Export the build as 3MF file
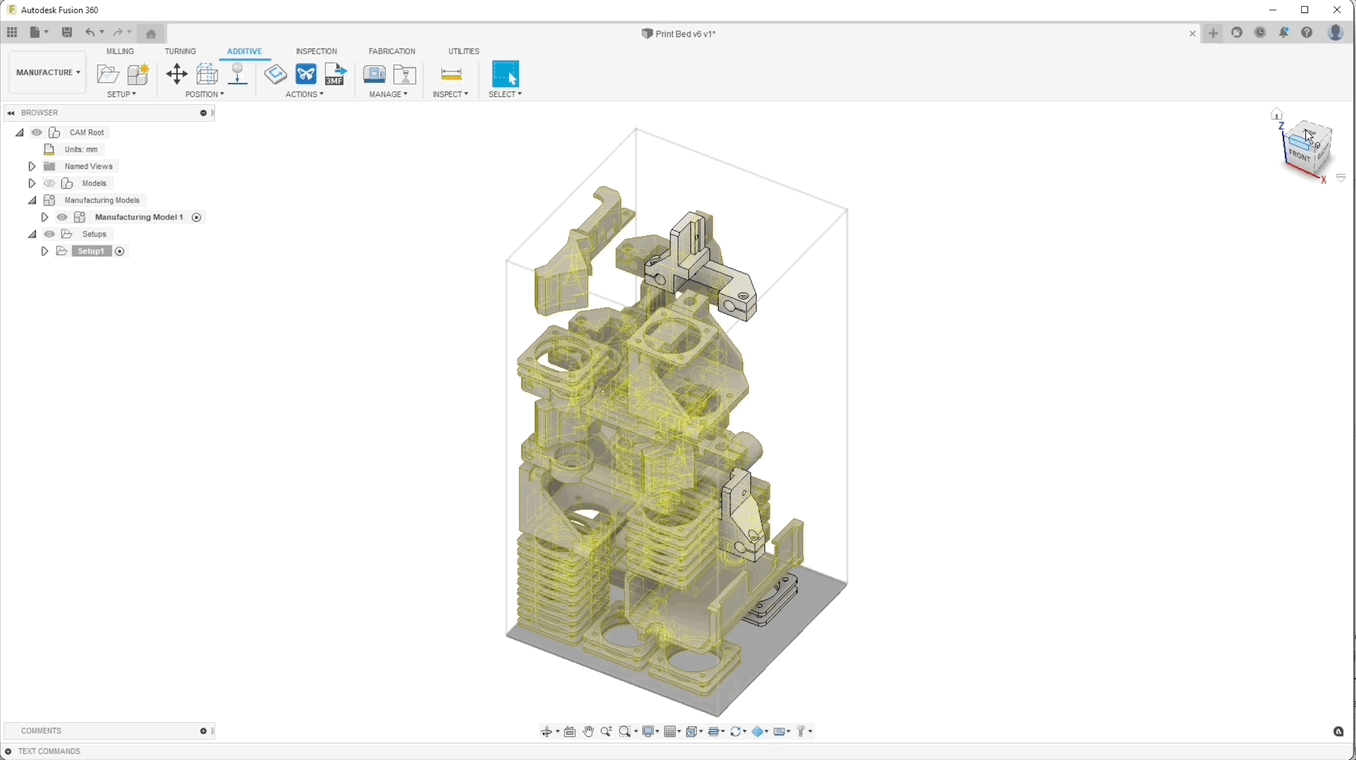1356x760 pixels. pos(335,74)
